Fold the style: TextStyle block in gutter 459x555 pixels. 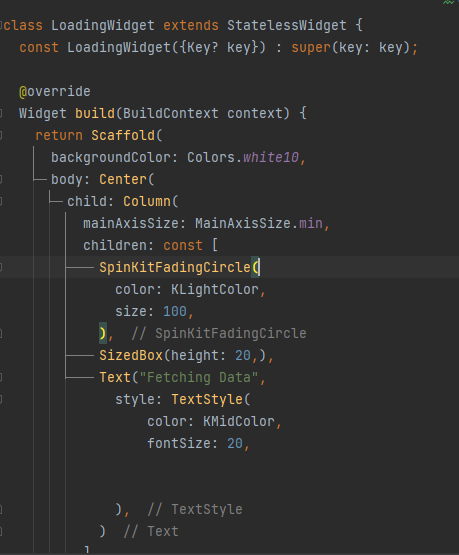click(1, 399)
